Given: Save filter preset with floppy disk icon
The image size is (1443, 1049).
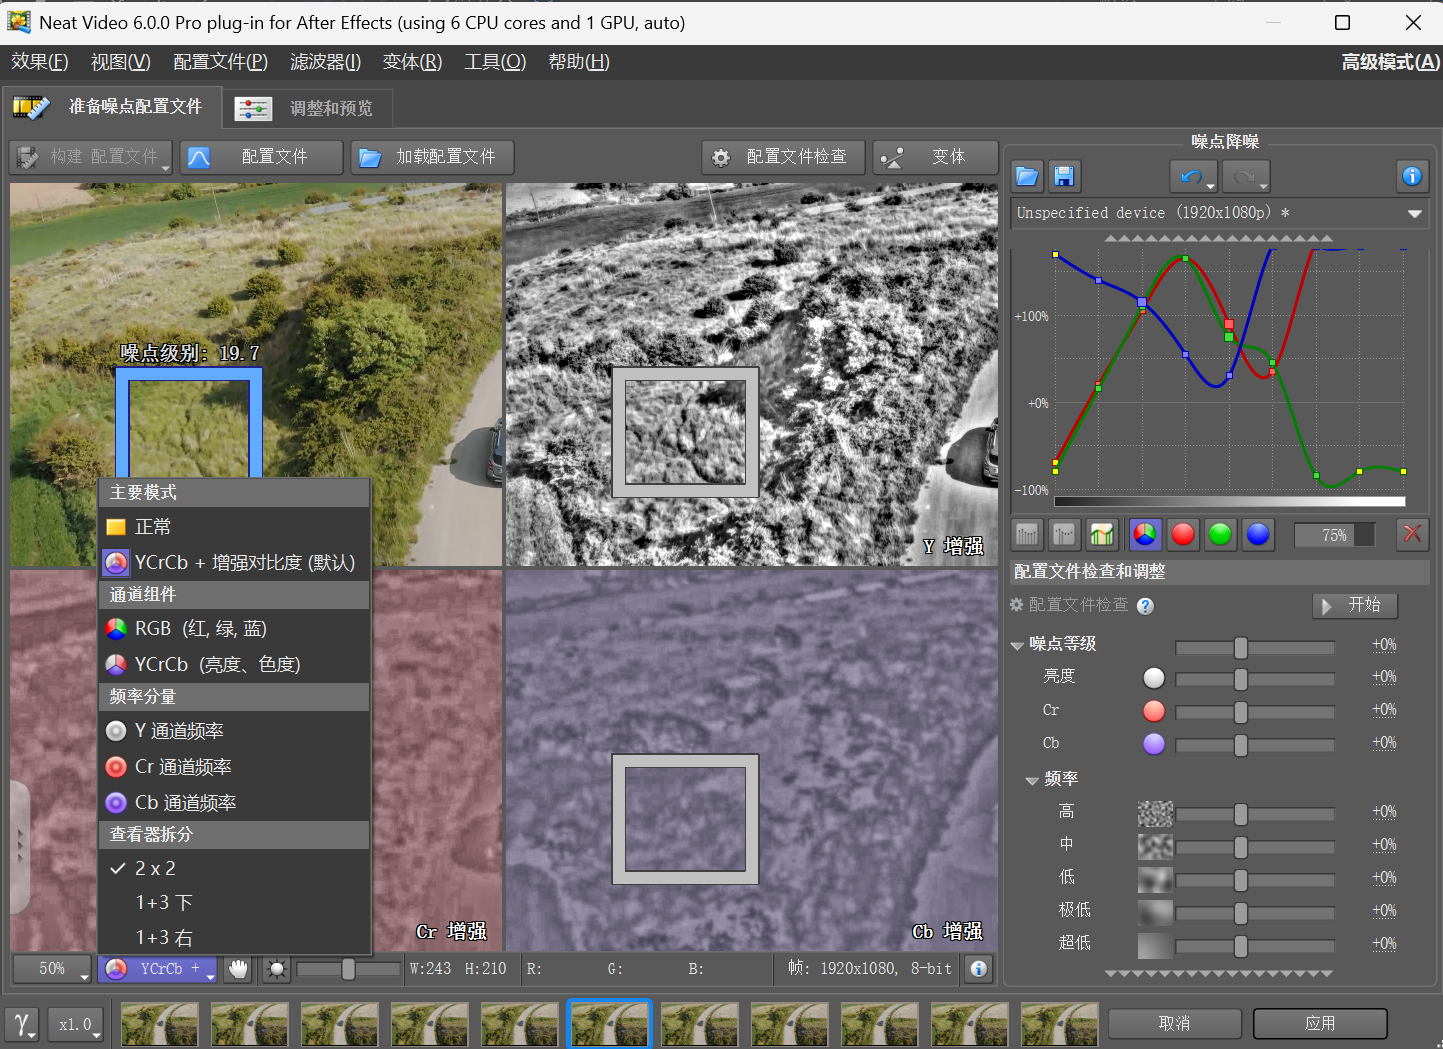Looking at the screenshot, I should [1064, 177].
